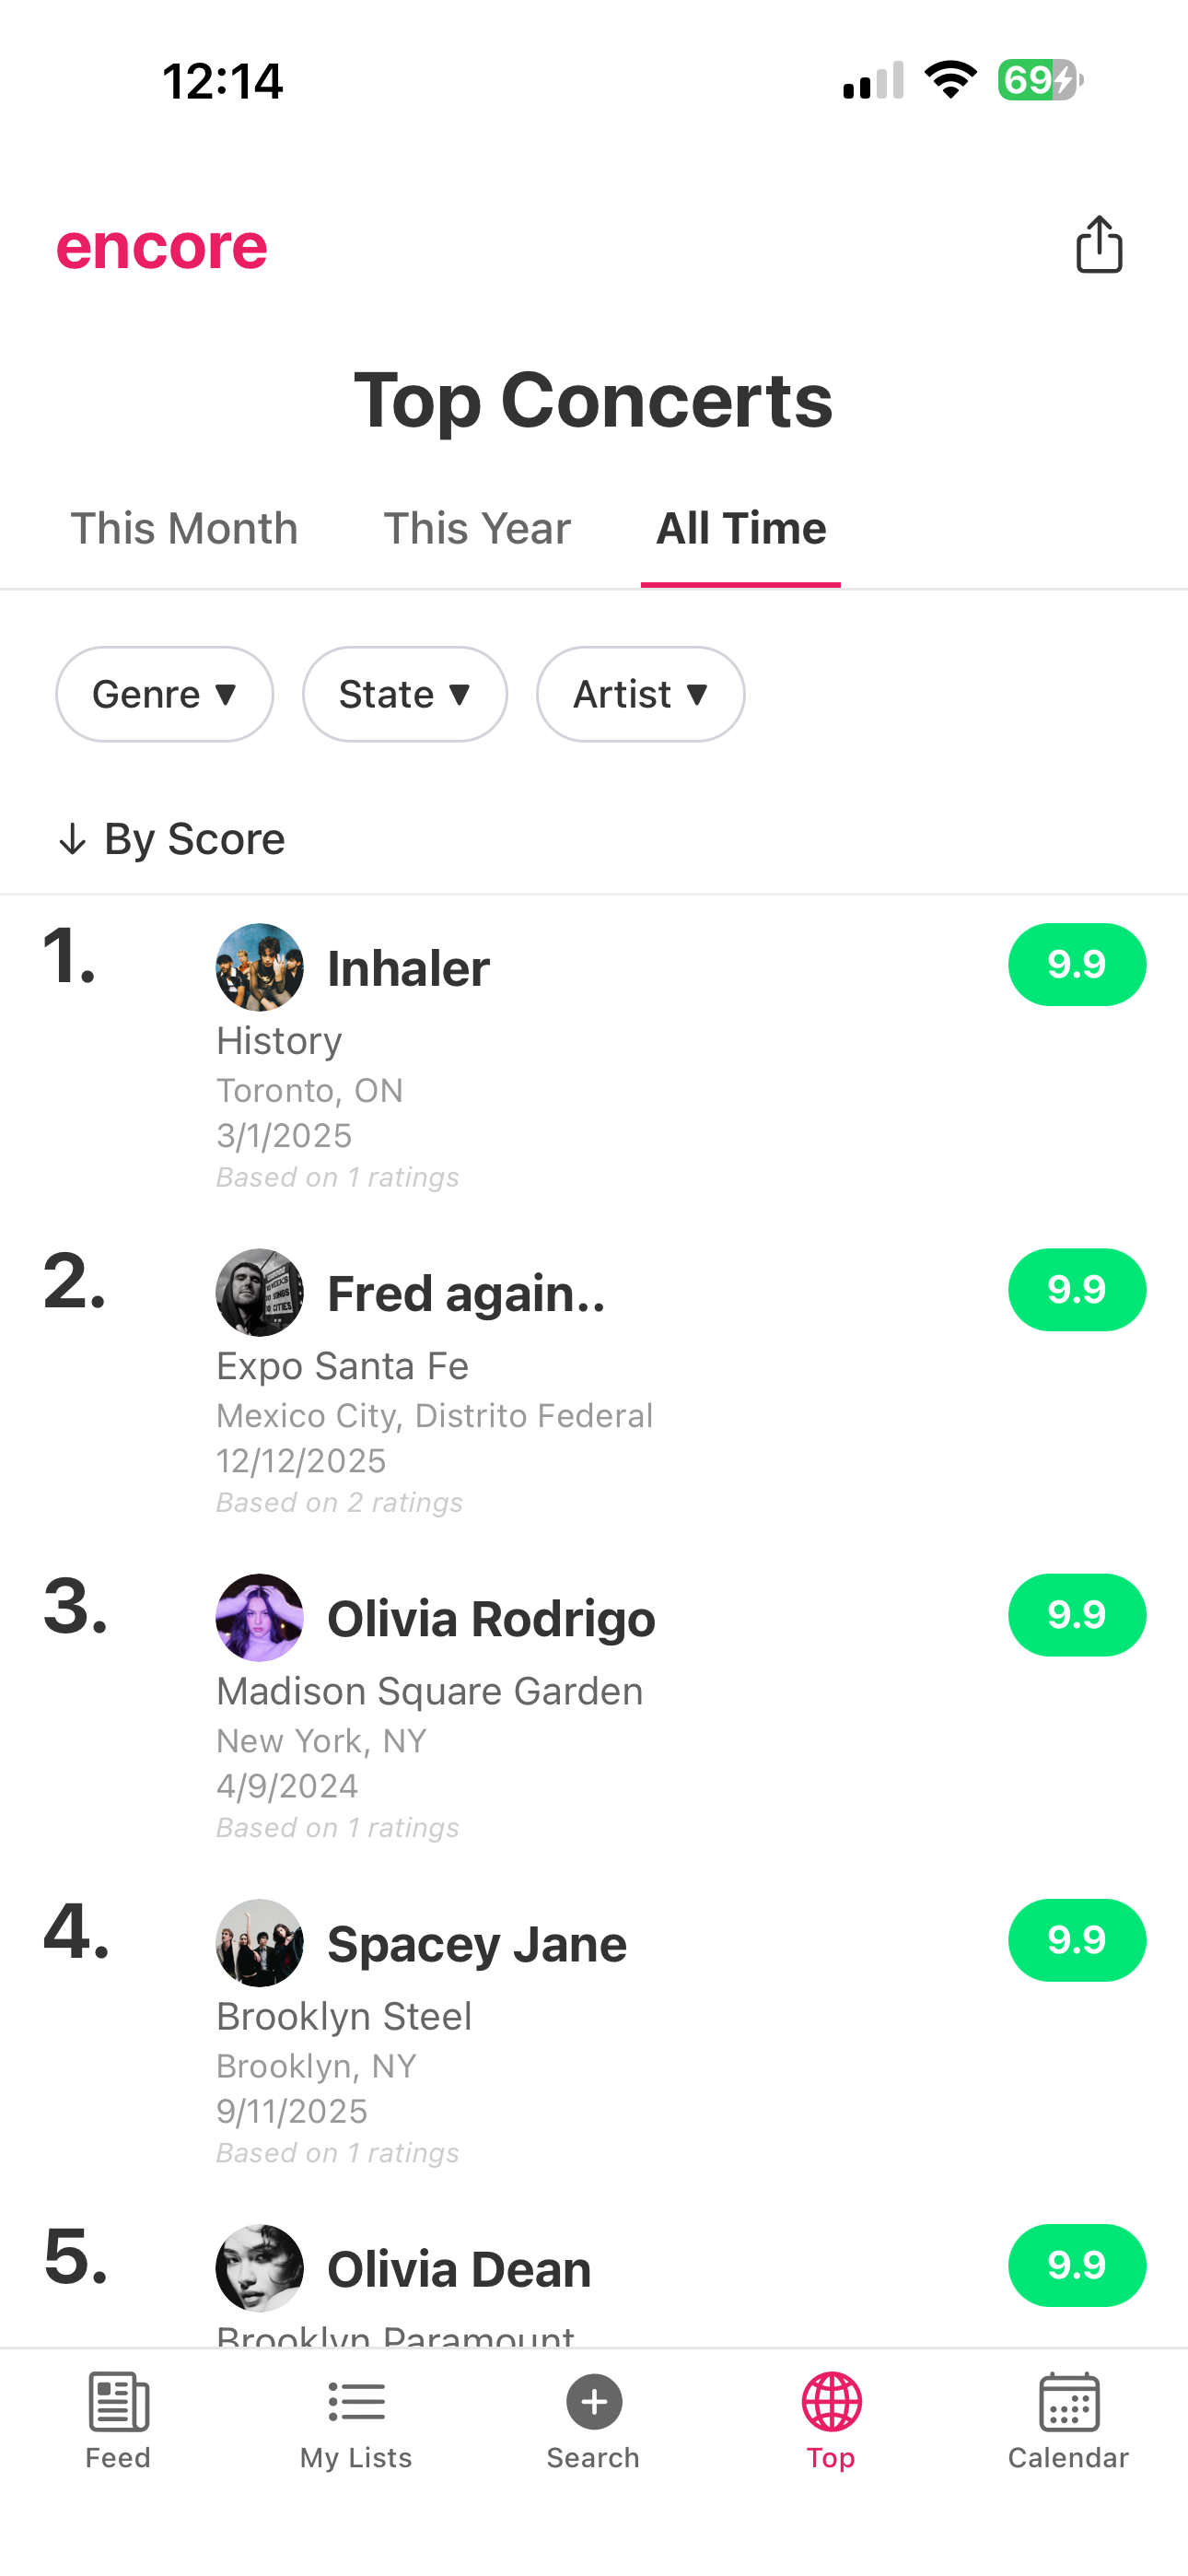The image size is (1188, 2576).
Task: Expand the Genre filter dropdown
Action: pos(165,694)
